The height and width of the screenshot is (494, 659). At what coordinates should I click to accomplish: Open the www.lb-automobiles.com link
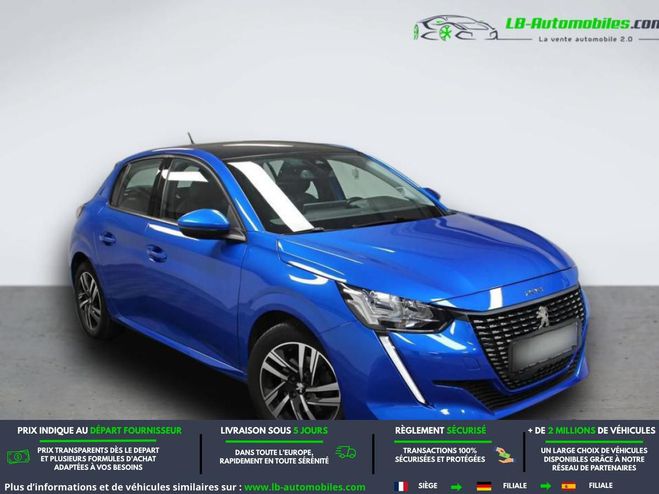(305, 488)
